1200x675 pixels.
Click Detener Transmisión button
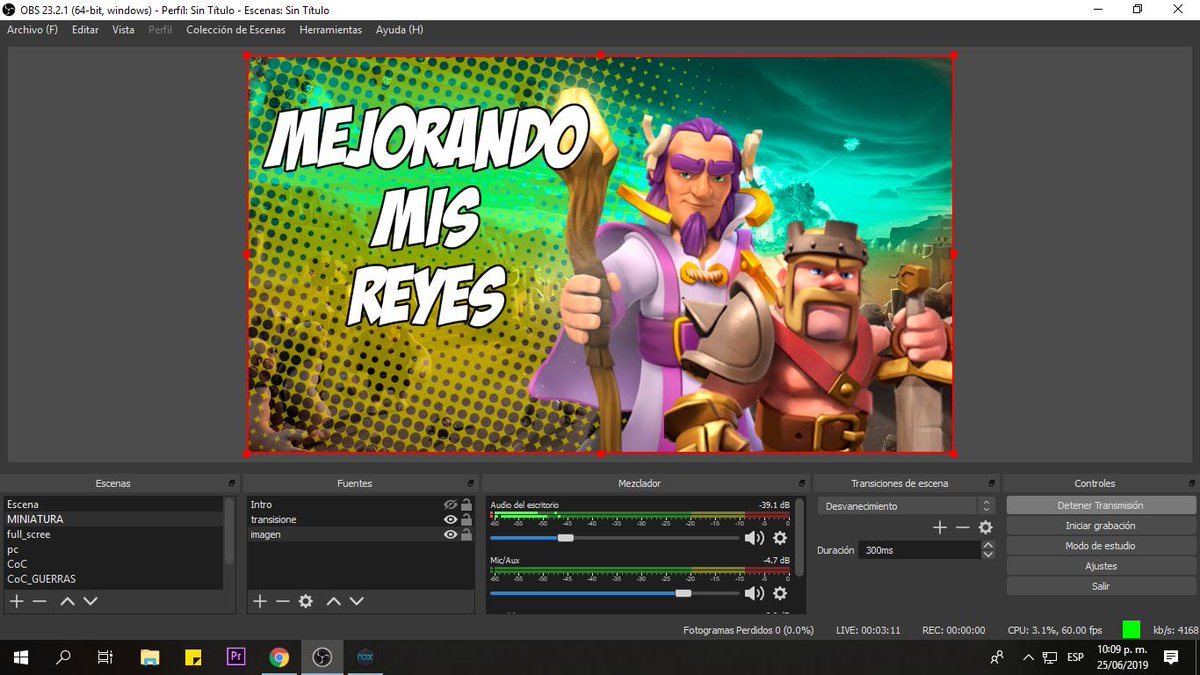pos(1100,506)
